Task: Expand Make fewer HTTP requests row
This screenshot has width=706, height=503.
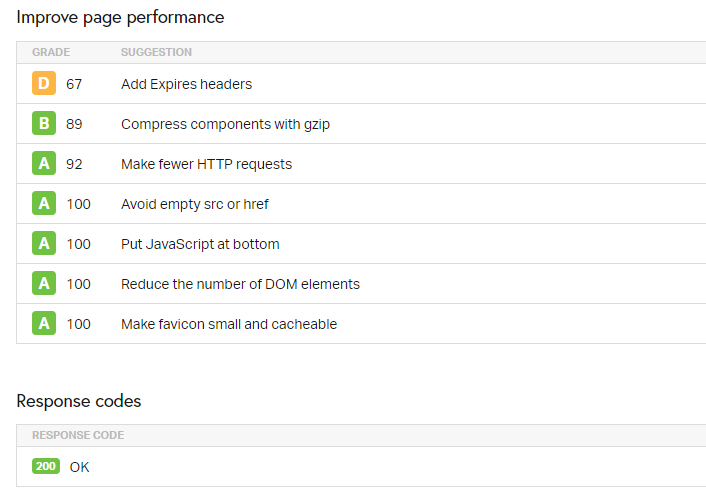Action: 206,164
